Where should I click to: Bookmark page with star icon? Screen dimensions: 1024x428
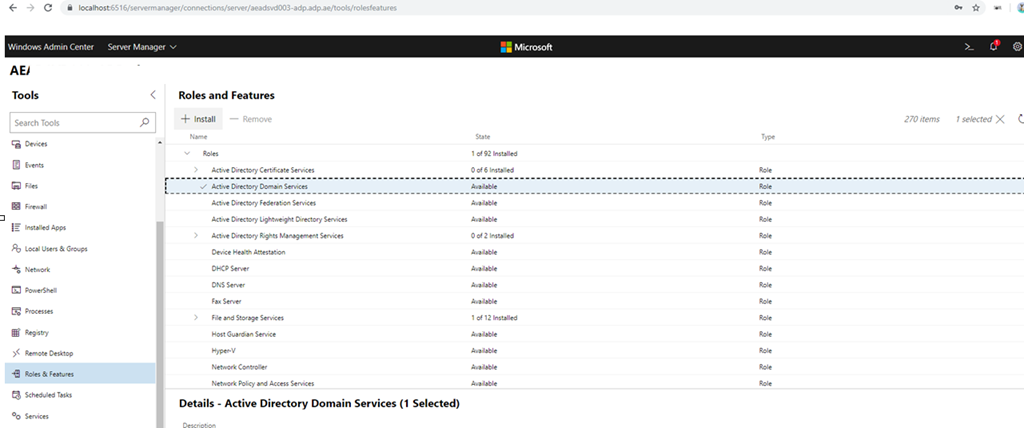pos(976,8)
